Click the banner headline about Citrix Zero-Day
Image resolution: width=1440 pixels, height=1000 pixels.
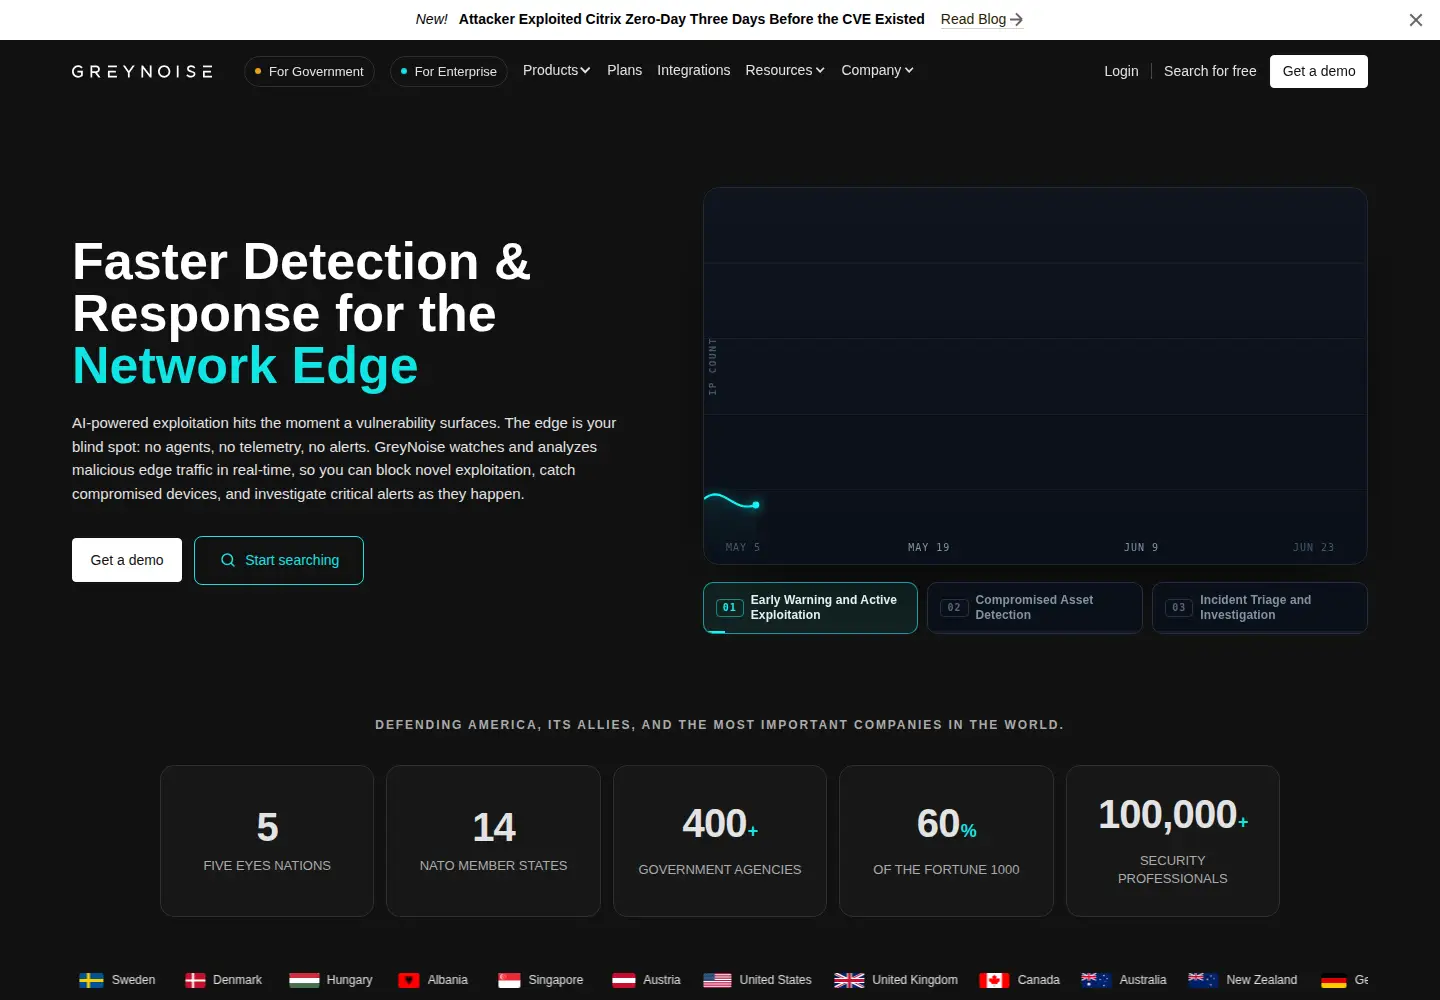coord(692,19)
